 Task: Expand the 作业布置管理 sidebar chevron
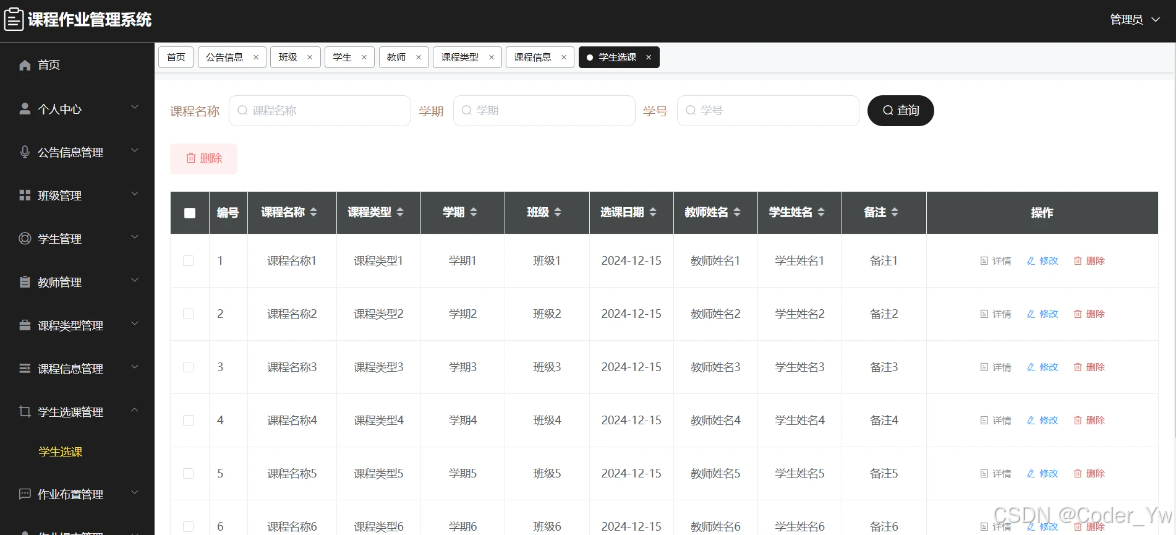pos(134,493)
